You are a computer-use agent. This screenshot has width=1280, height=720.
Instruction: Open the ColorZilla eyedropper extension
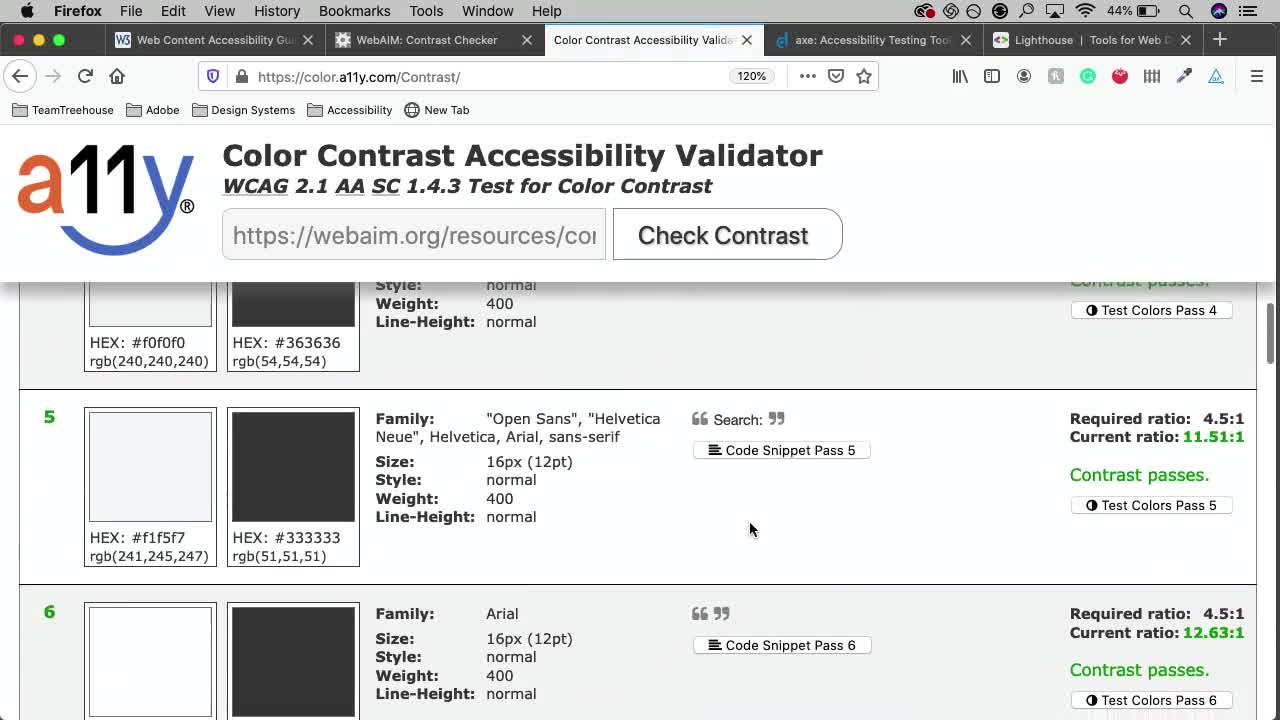point(1184,76)
